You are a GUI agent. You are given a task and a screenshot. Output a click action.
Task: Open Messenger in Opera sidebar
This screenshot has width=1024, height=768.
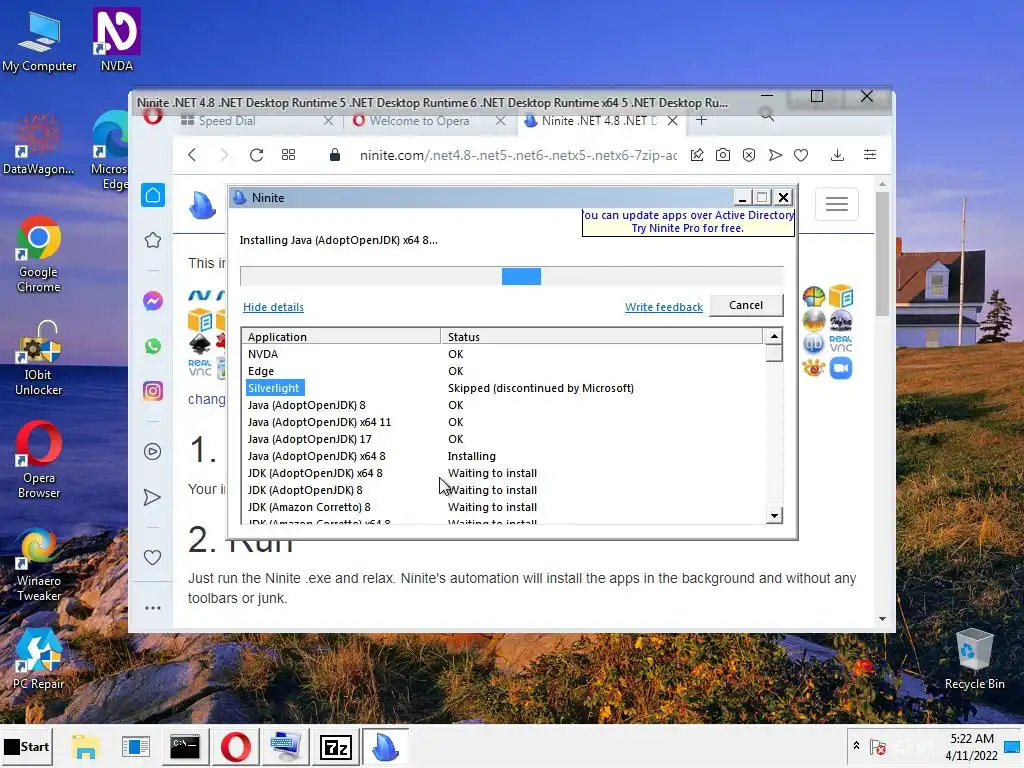(x=153, y=301)
